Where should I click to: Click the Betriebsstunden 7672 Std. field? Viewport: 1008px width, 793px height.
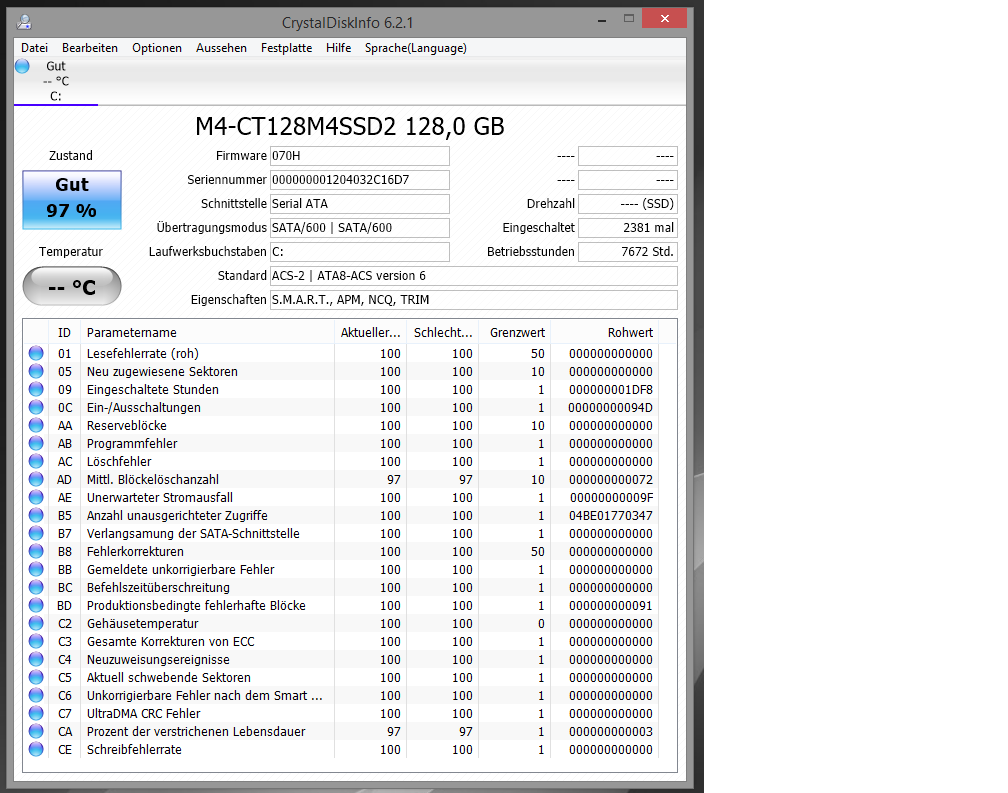628,252
